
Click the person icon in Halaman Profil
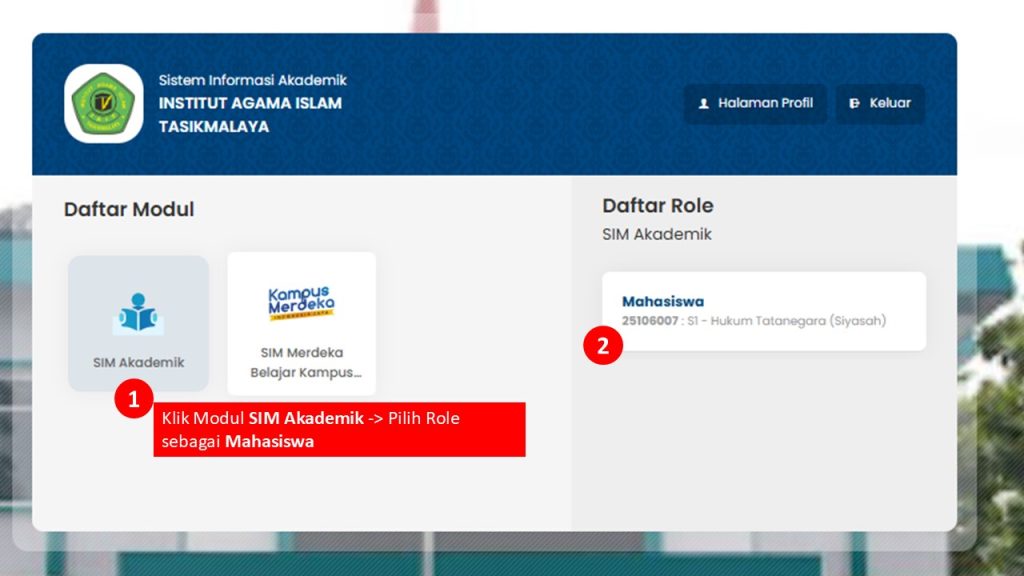tap(703, 103)
